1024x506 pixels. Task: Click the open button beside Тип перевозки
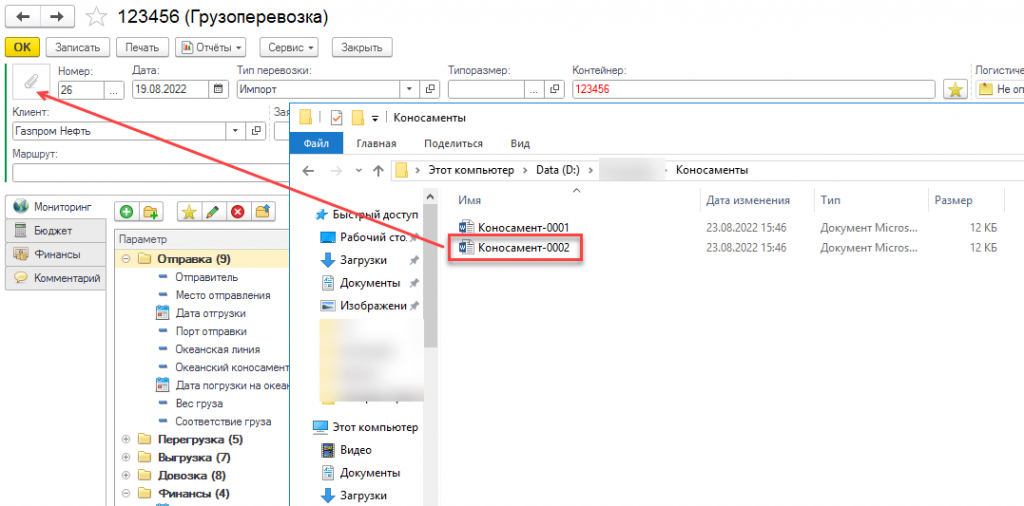[430, 89]
